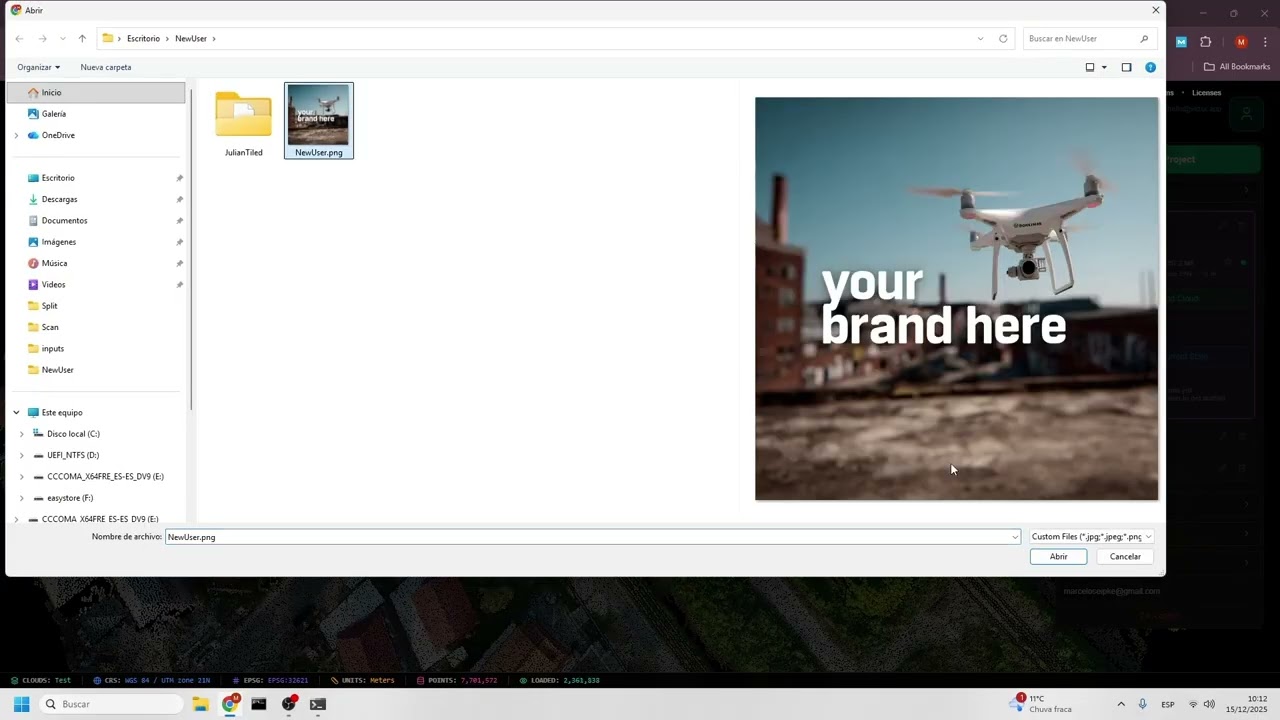Image resolution: width=1280 pixels, height=720 pixels.
Task: Toggle the preview pane icon
Action: [1126, 67]
